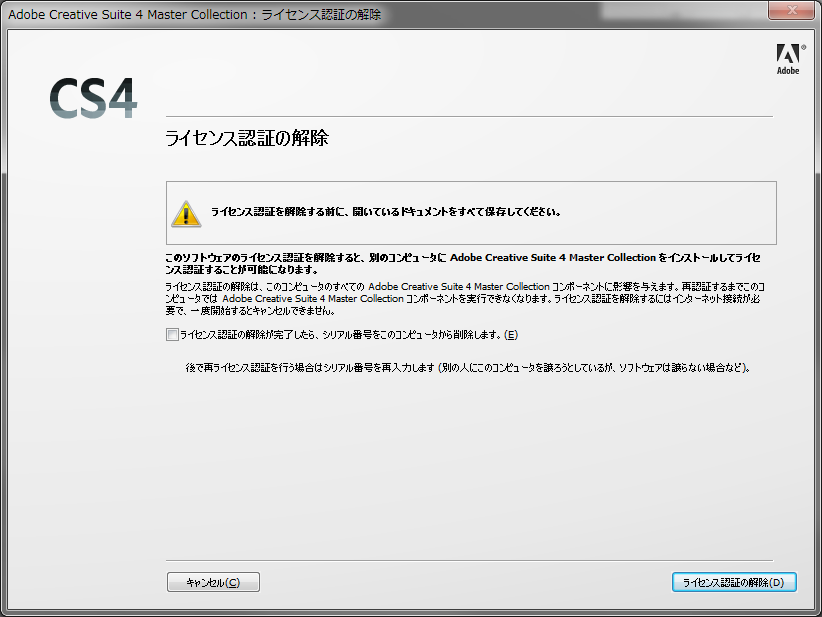
Task: Click the window title bar text
Action: pyautogui.click(x=194, y=15)
